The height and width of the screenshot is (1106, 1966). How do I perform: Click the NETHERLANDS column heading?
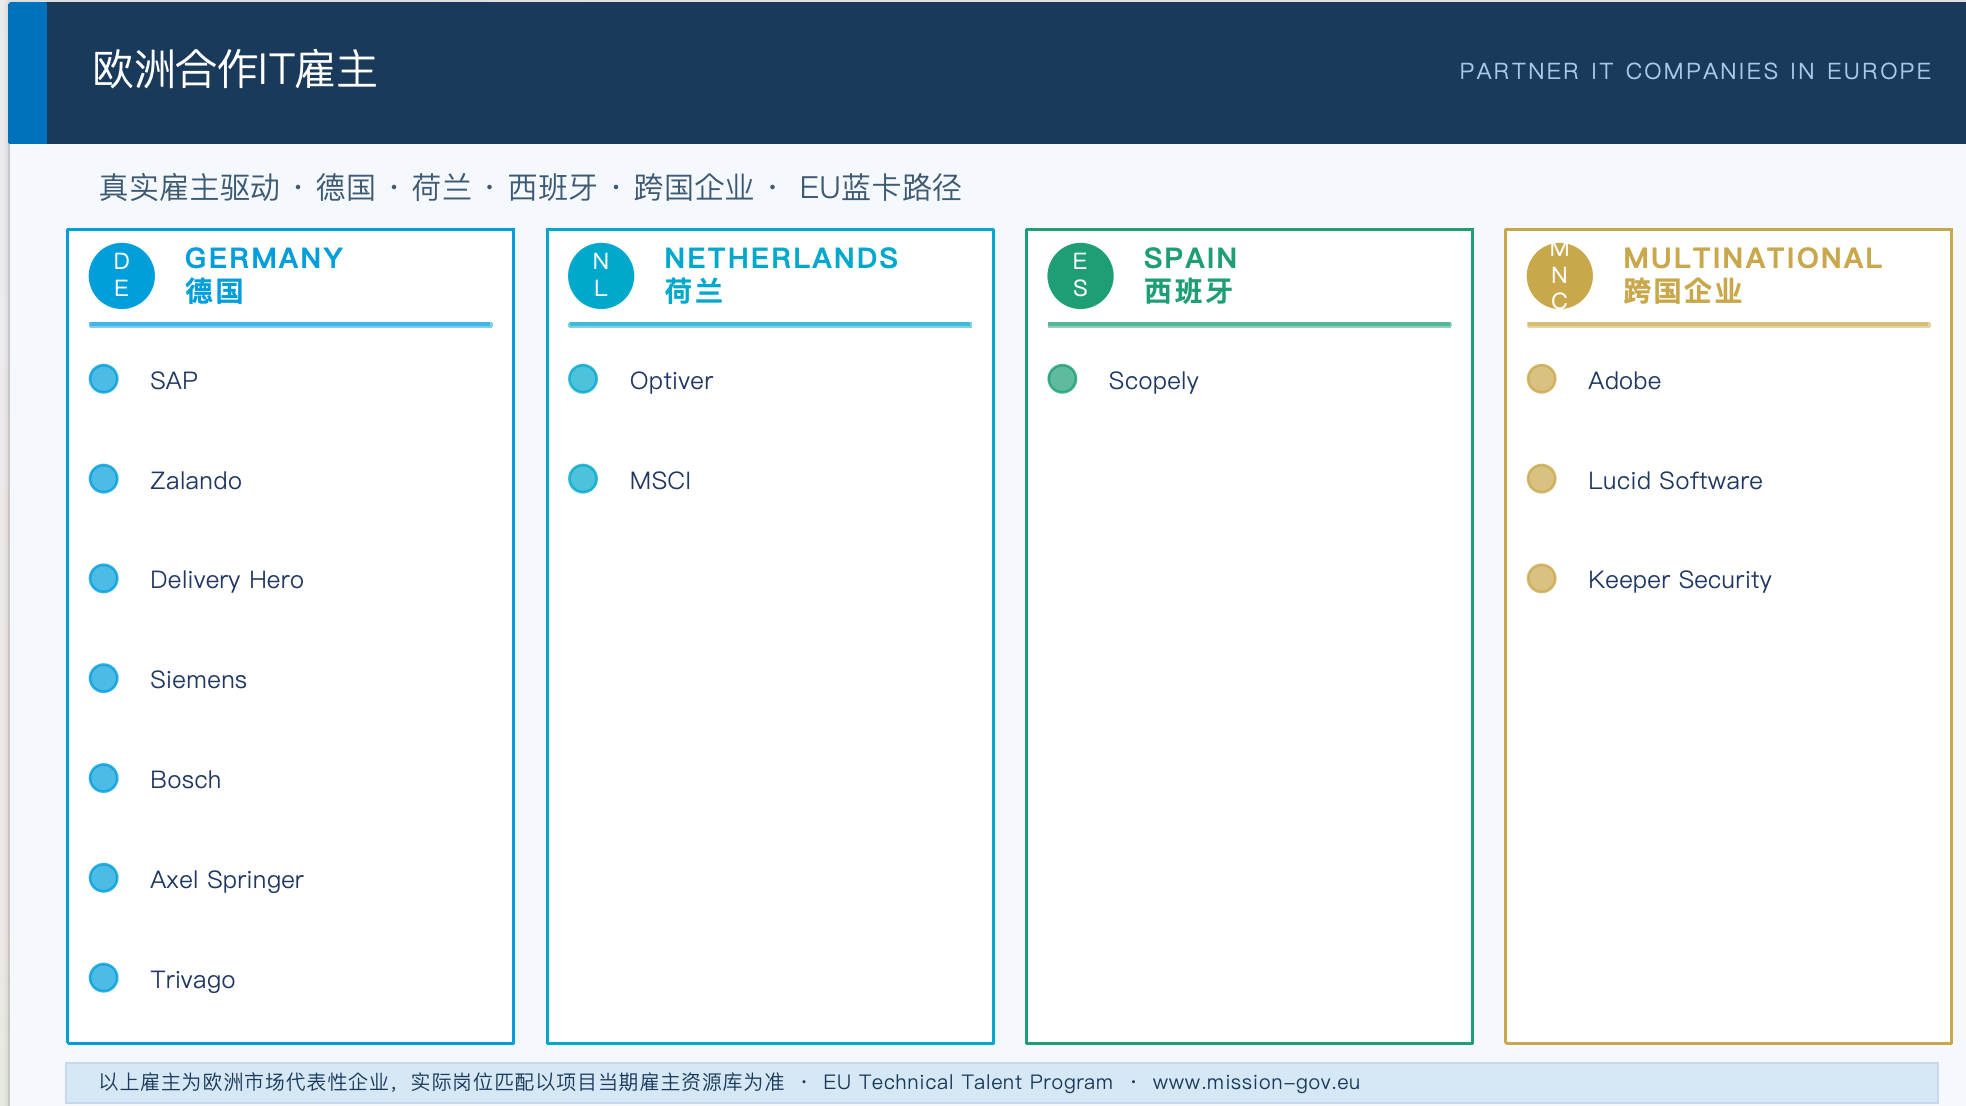(x=781, y=258)
